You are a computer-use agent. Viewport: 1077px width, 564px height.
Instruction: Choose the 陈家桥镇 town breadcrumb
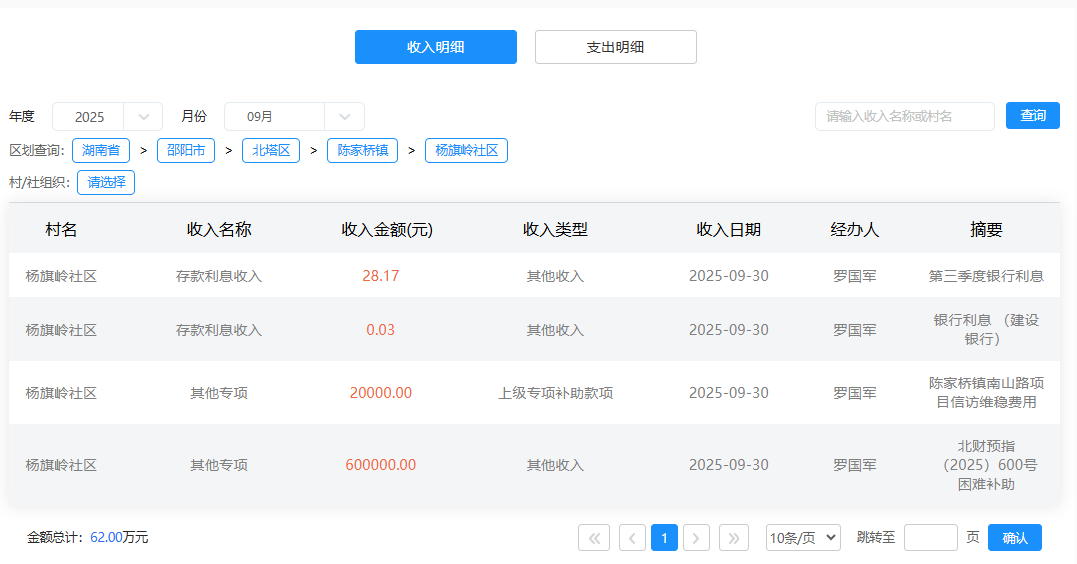362,151
